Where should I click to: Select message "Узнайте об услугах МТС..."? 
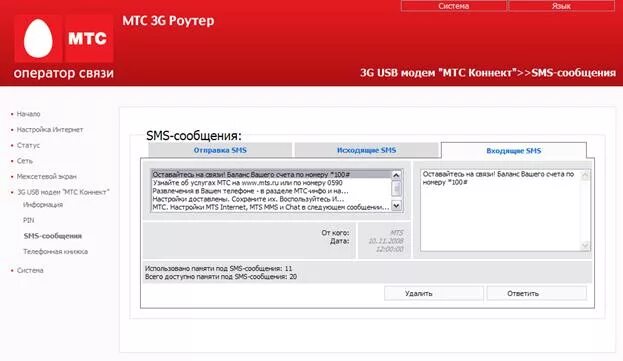click(271, 183)
